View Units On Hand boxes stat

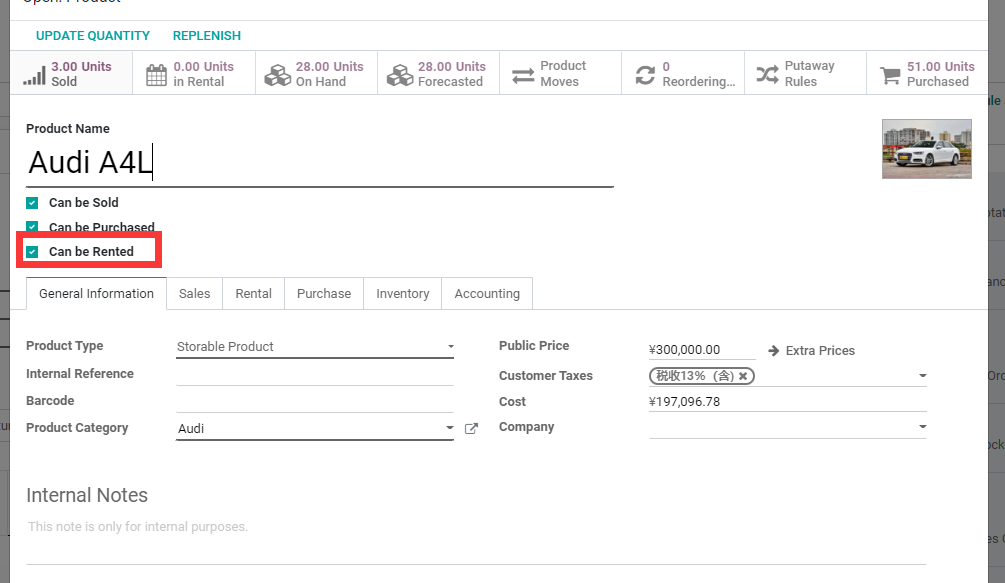(317, 74)
